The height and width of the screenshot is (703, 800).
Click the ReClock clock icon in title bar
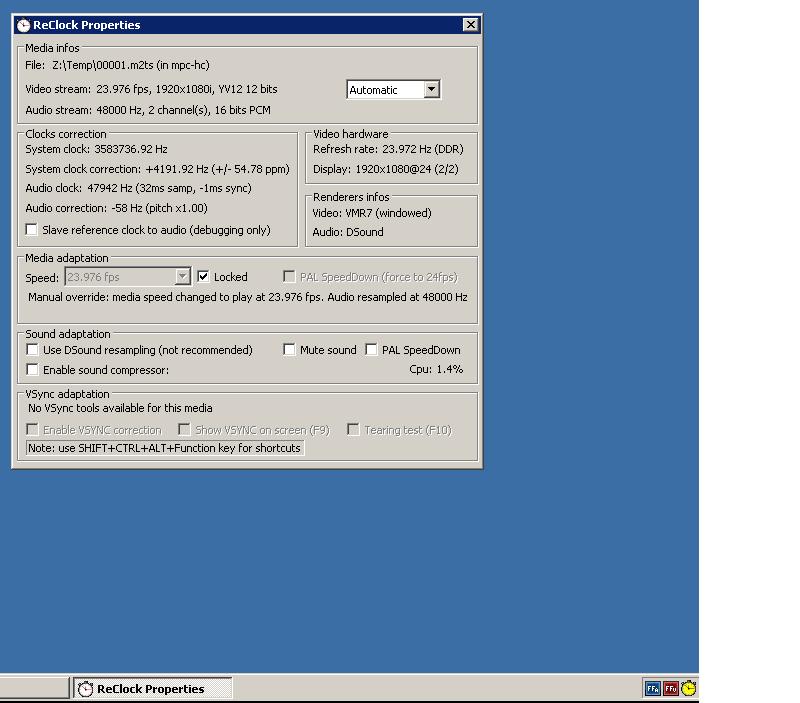pos(23,25)
